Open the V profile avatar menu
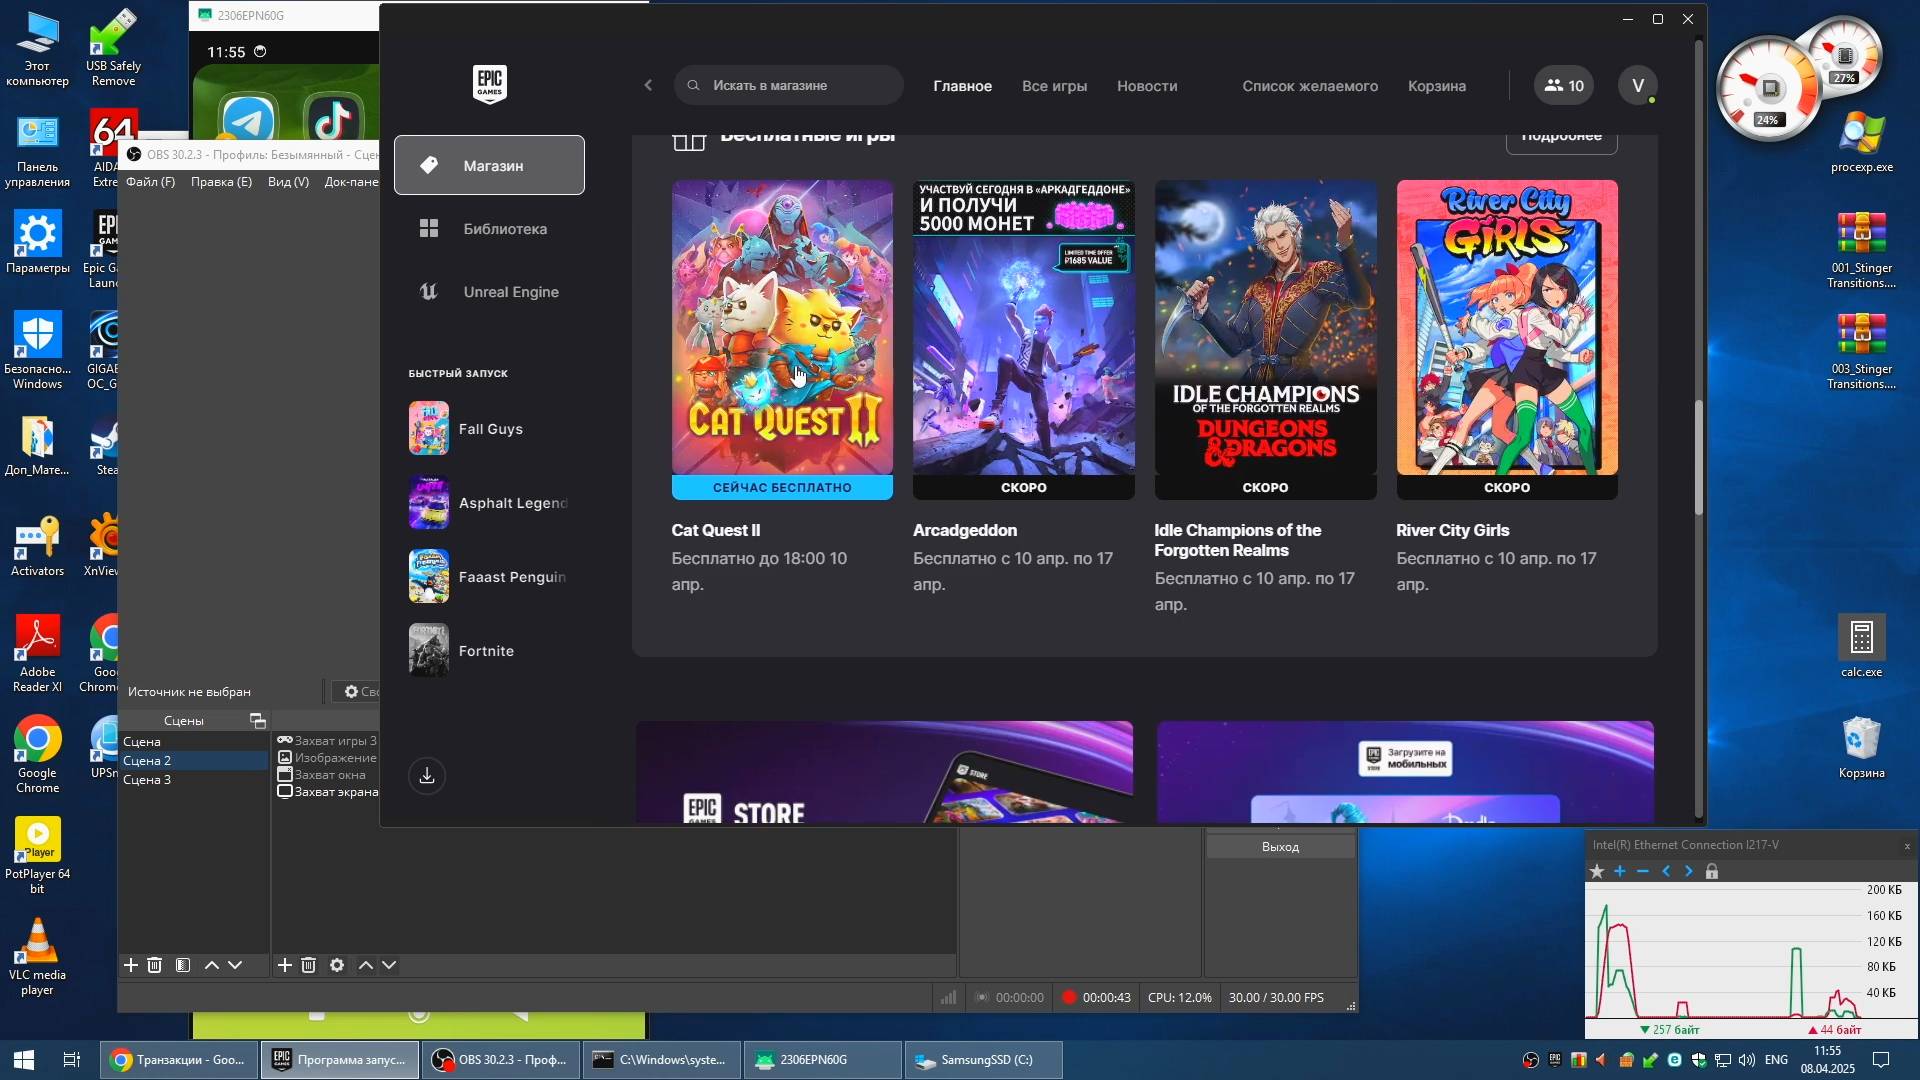The height and width of the screenshot is (1080, 1920). tap(1638, 86)
